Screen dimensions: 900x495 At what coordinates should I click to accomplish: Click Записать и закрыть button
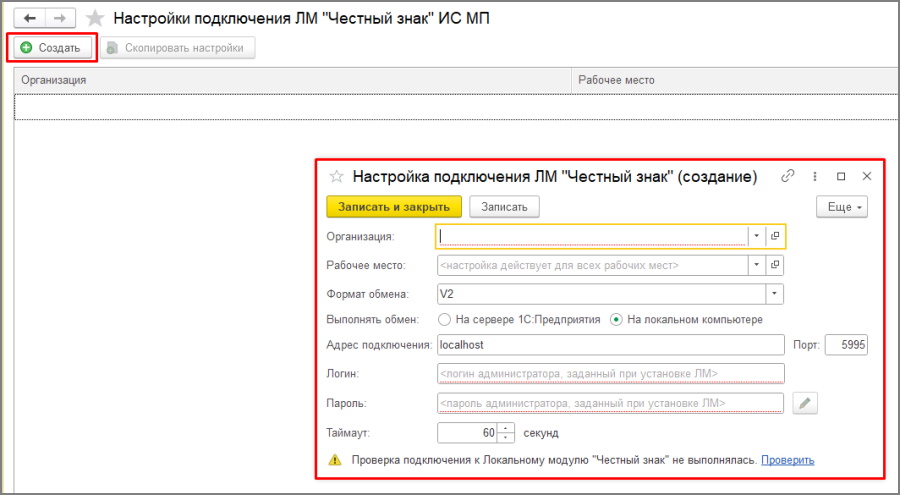tap(394, 207)
